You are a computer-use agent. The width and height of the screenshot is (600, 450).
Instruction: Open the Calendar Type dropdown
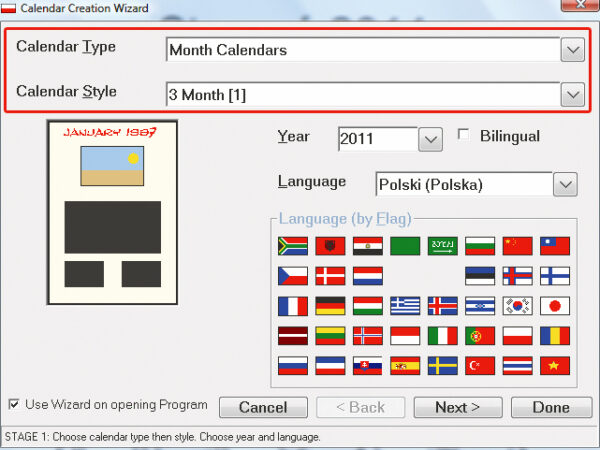(571, 50)
